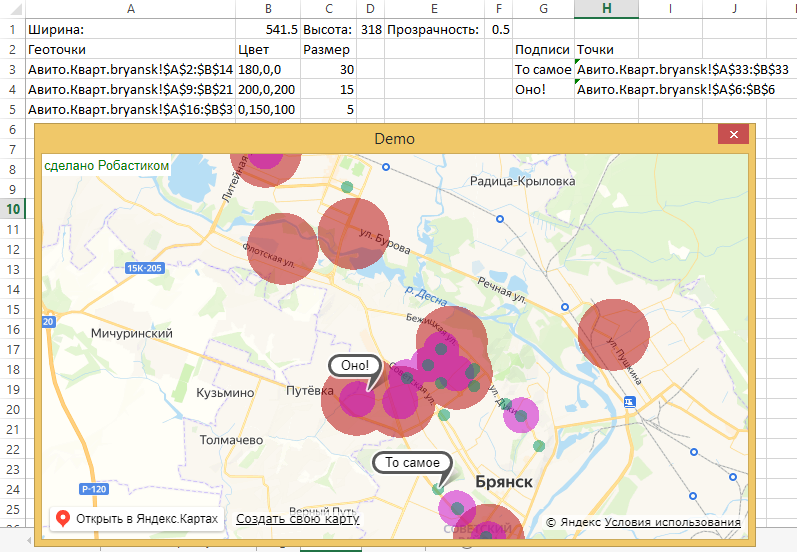Select cell E1 labeled Прозрачность:
This screenshot has width=797, height=552.
[434, 29]
